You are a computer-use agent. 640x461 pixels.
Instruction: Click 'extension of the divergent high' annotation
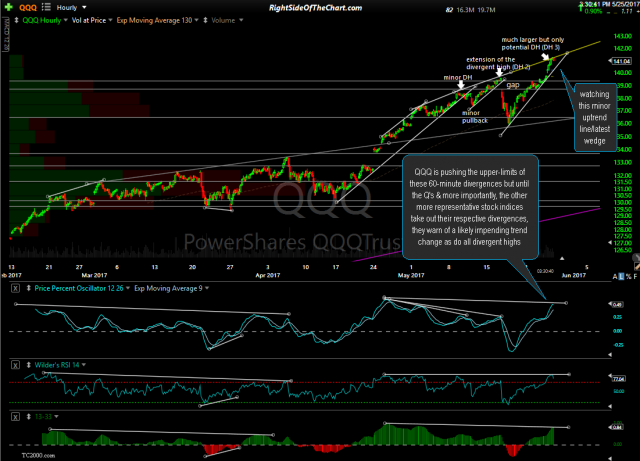498,63
